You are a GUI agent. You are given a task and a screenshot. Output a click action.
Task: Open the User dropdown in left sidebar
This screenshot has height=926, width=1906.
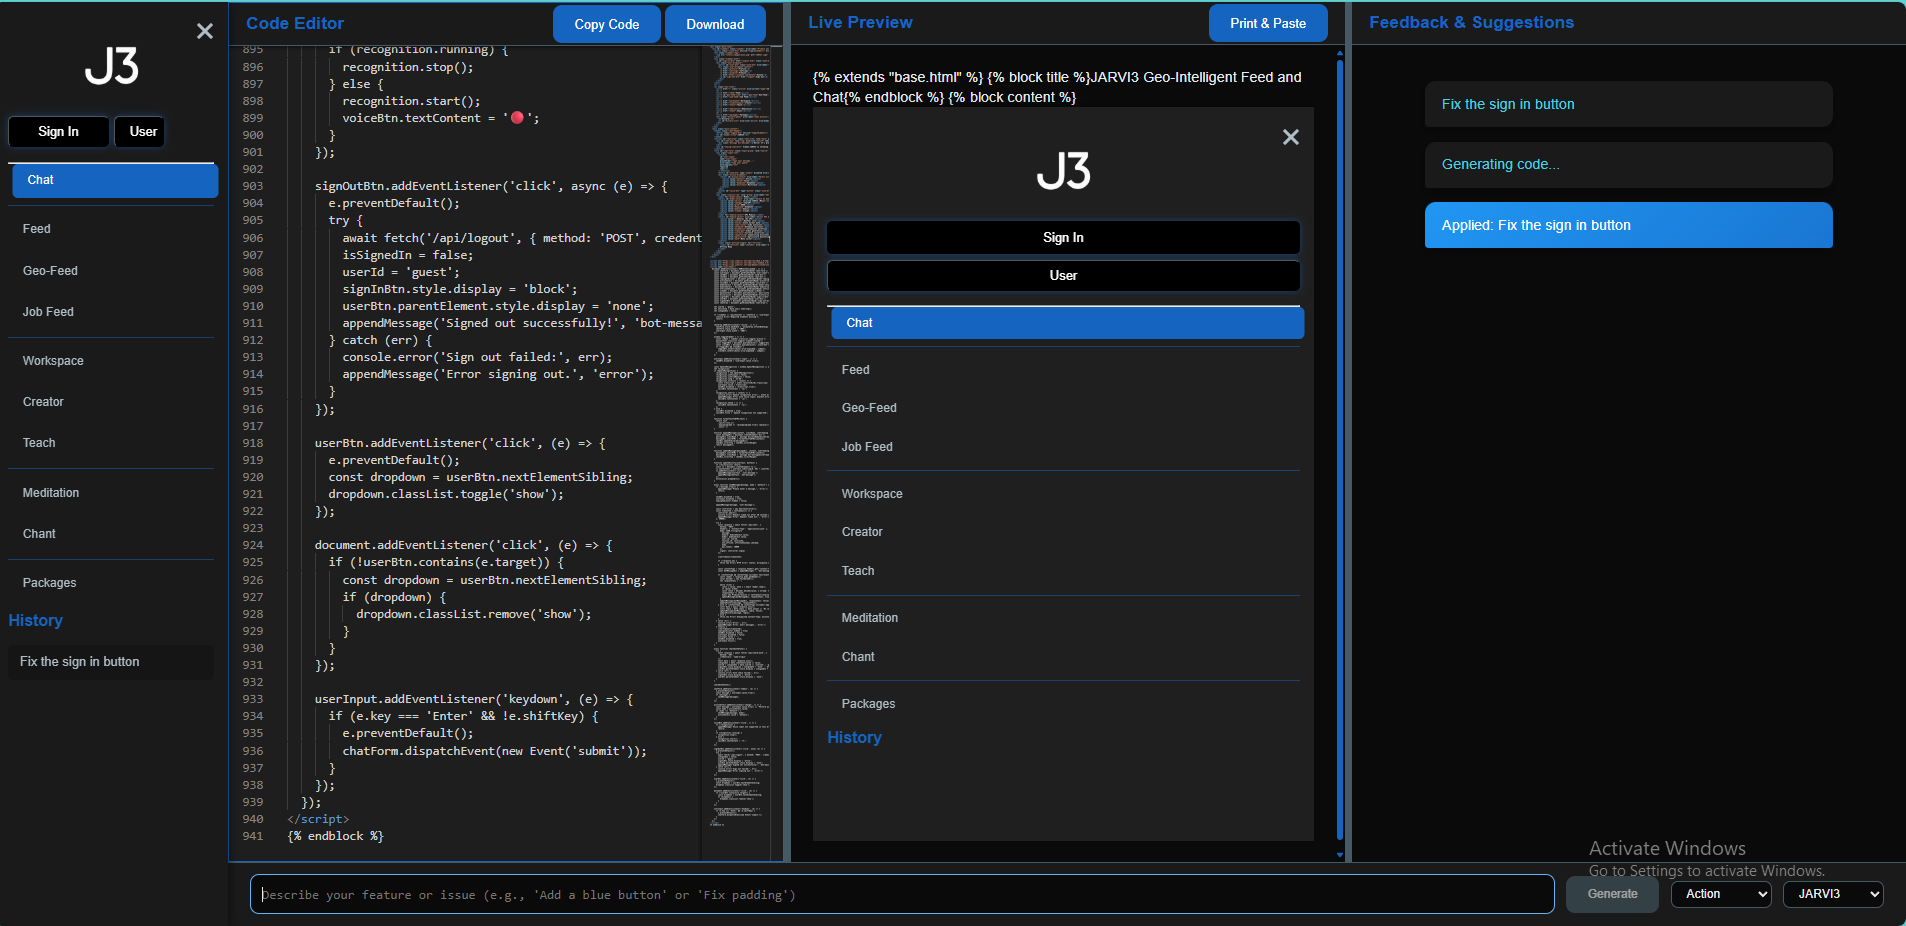click(x=142, y=132)
